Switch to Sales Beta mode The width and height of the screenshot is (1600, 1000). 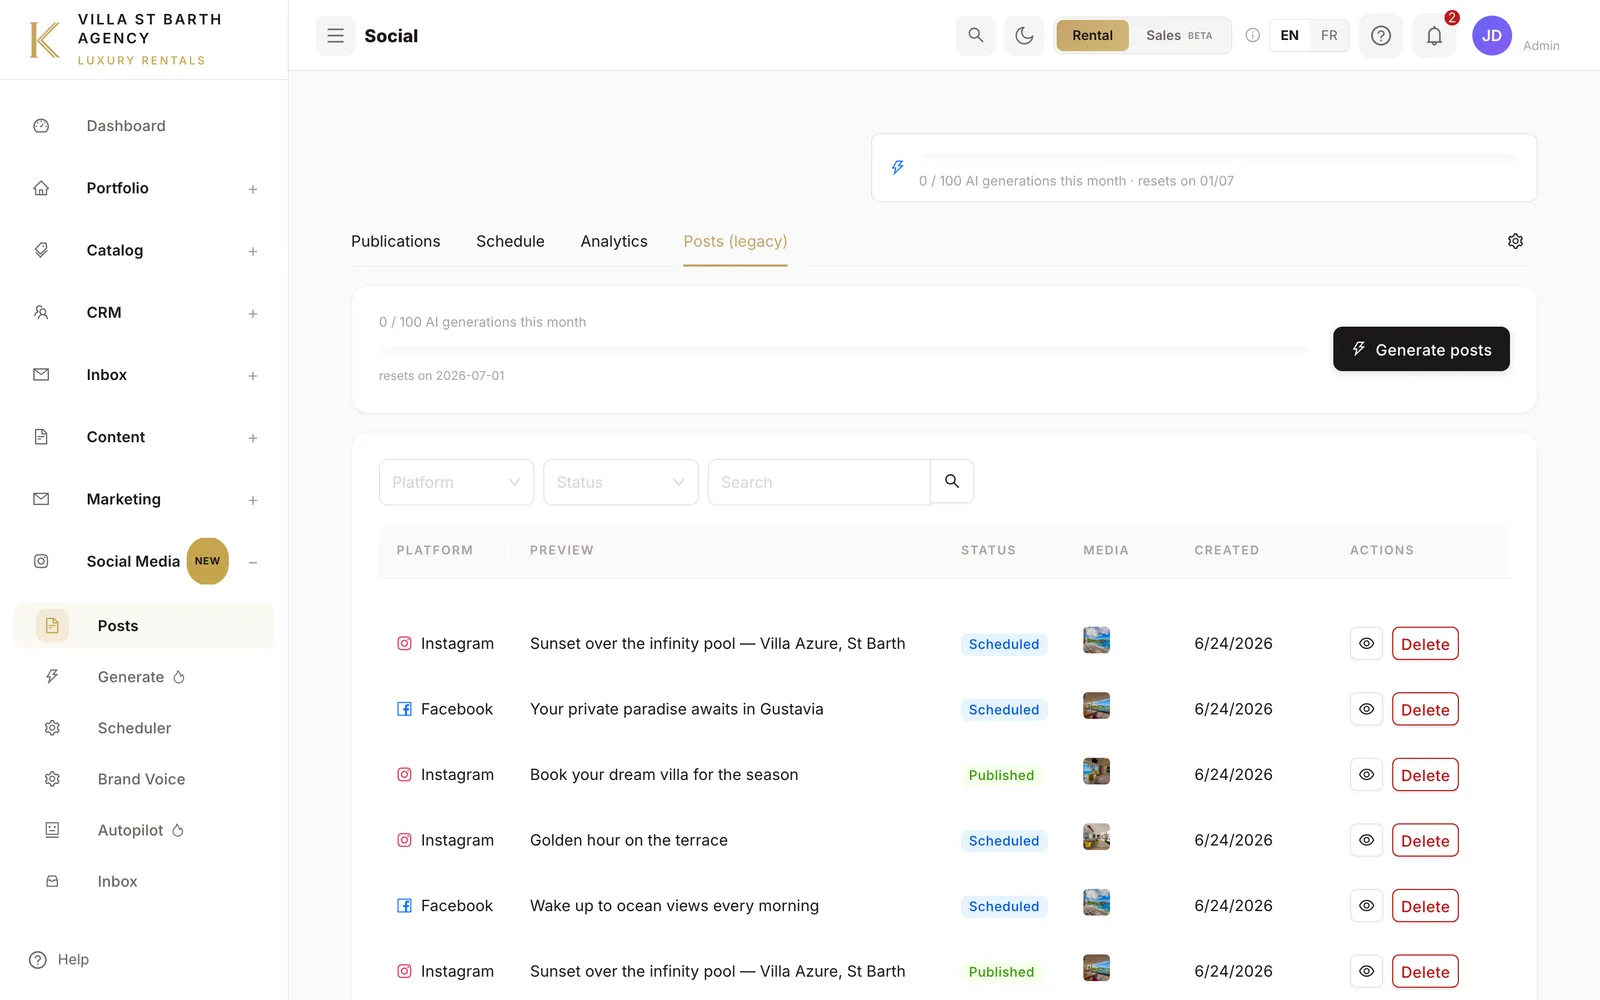click(x=1179, y=36)
